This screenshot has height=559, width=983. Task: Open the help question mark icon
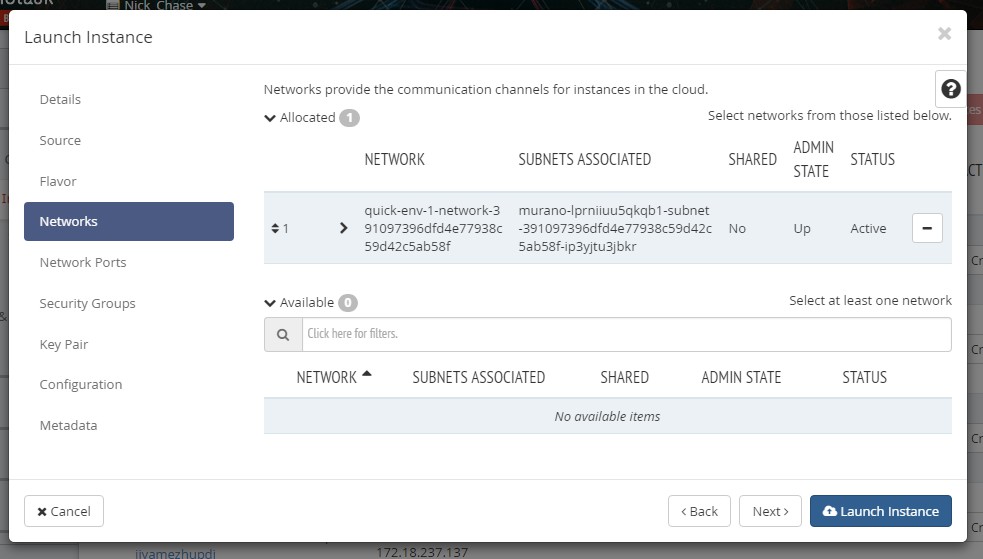tap(950, 89)
